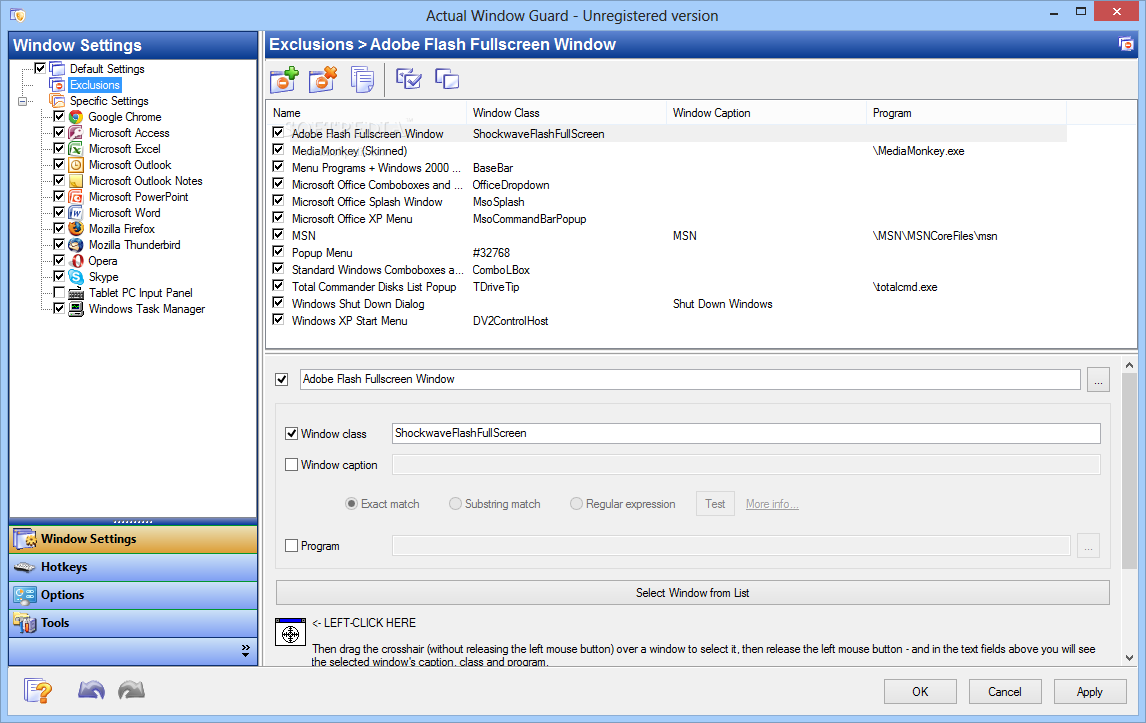Open help with the question mark icon
Screen dimensions: 1146x723
[38, 690]
